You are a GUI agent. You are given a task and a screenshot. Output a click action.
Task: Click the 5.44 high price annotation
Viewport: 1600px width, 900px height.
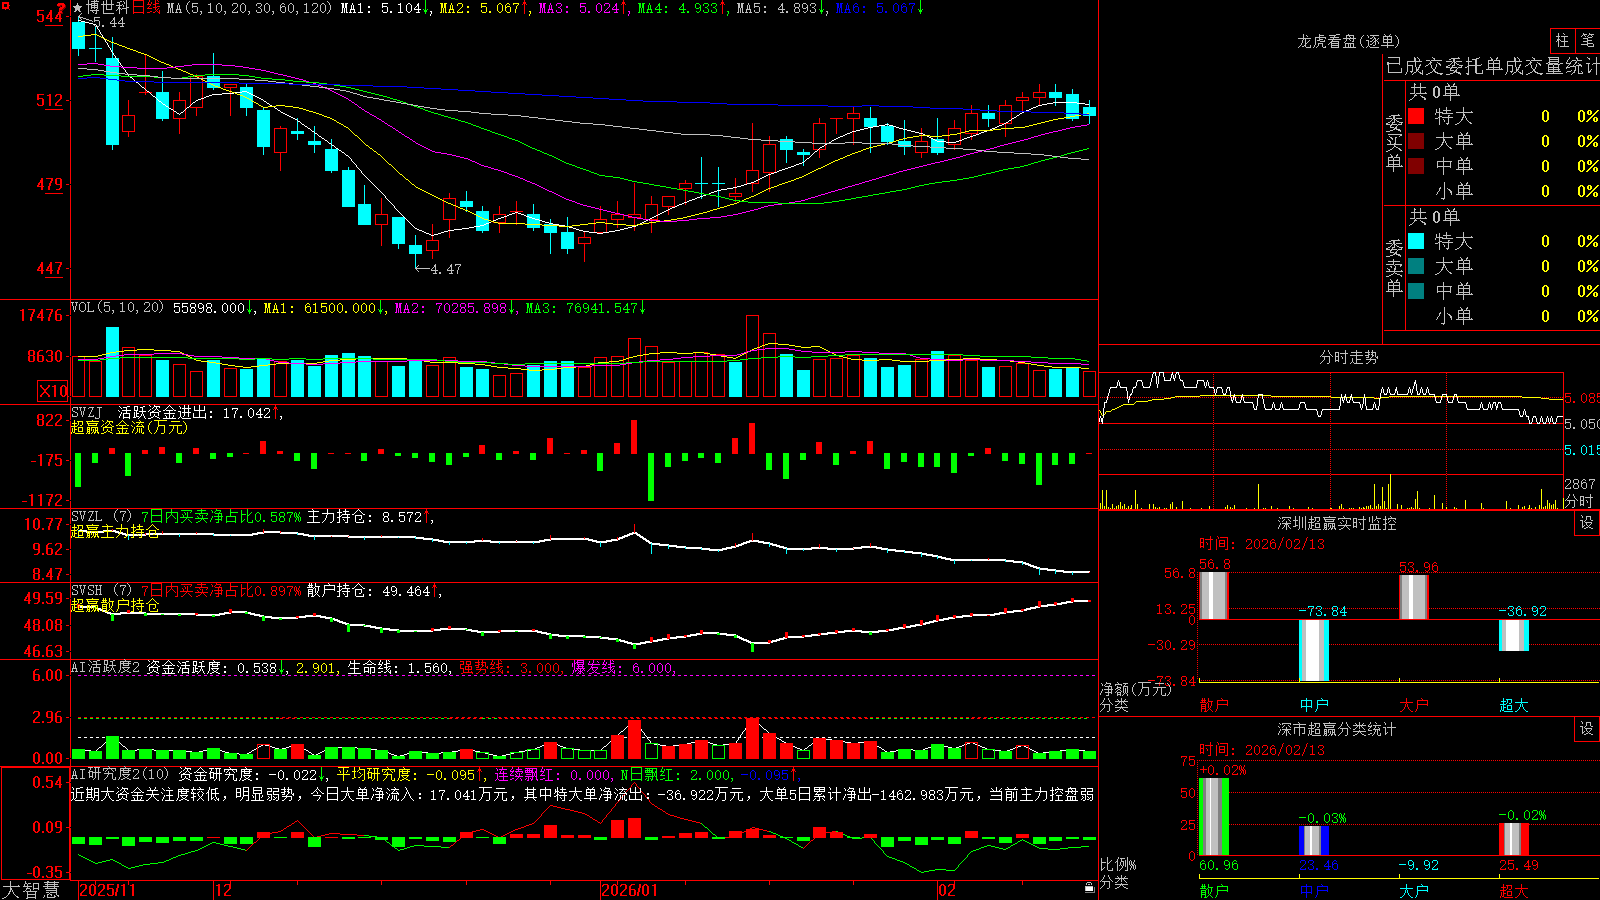click(109, 22)
